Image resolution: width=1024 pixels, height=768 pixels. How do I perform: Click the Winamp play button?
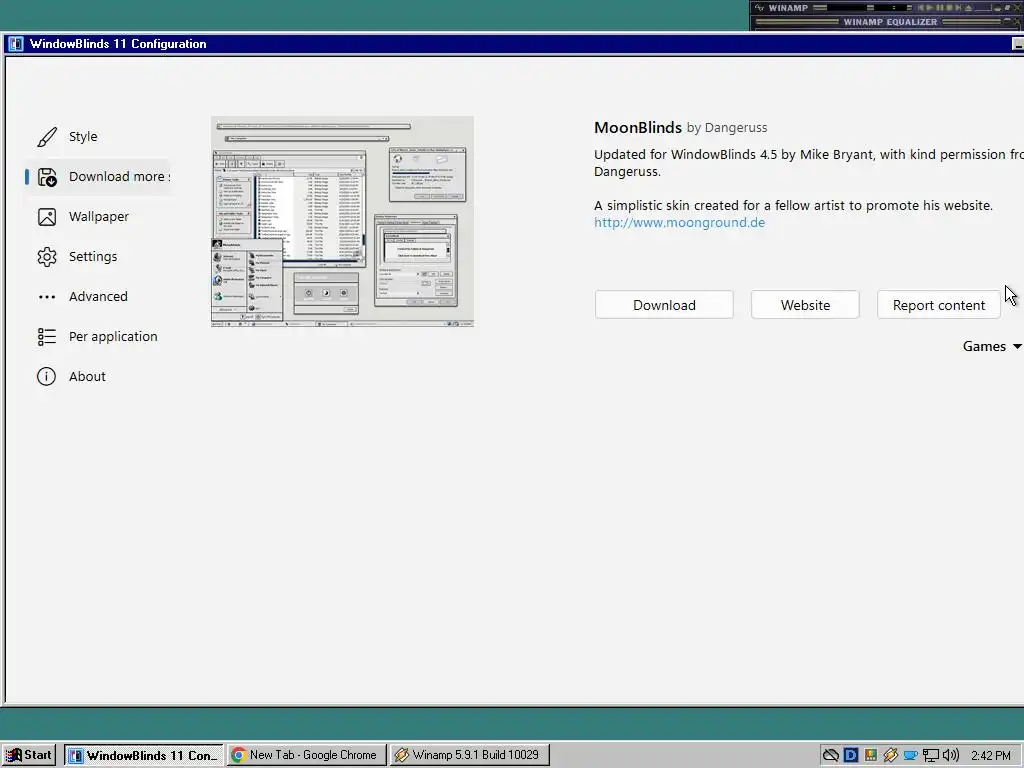coord(930,8)
